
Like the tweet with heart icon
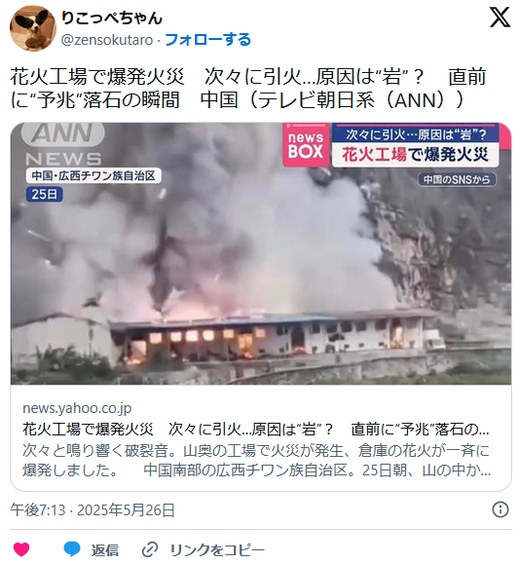pyautogui.click(x=22, y=550)
